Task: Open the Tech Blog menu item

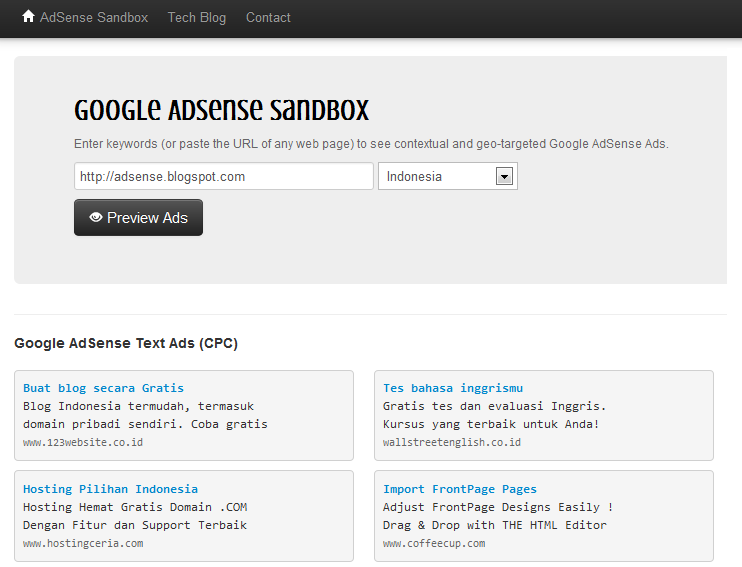Action: click(x=197, y=18)
